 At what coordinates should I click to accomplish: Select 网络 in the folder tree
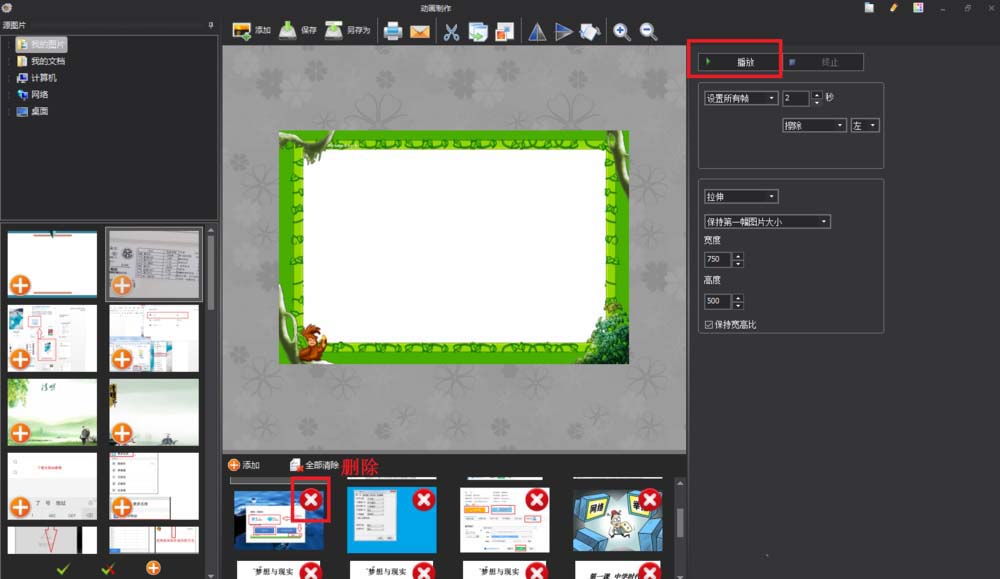tap(33, 94)
